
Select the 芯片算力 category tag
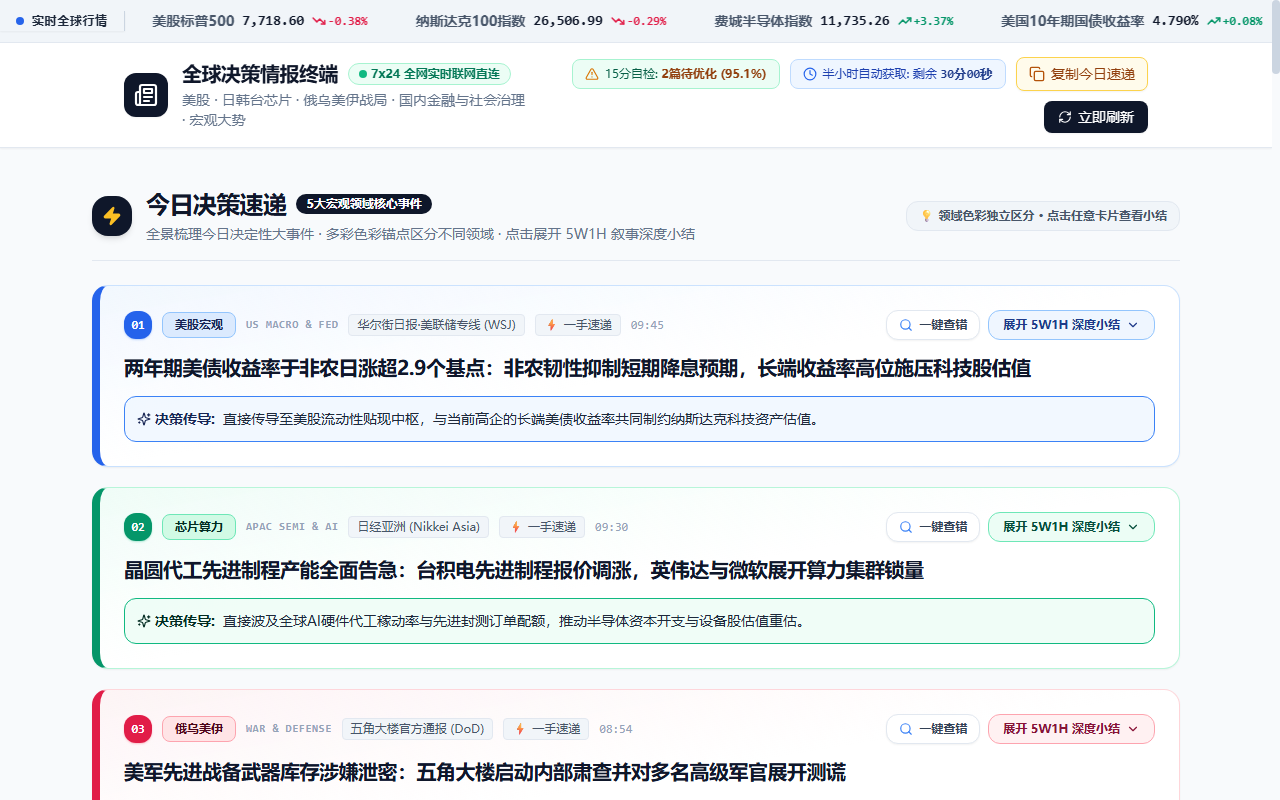pos(199,527)
